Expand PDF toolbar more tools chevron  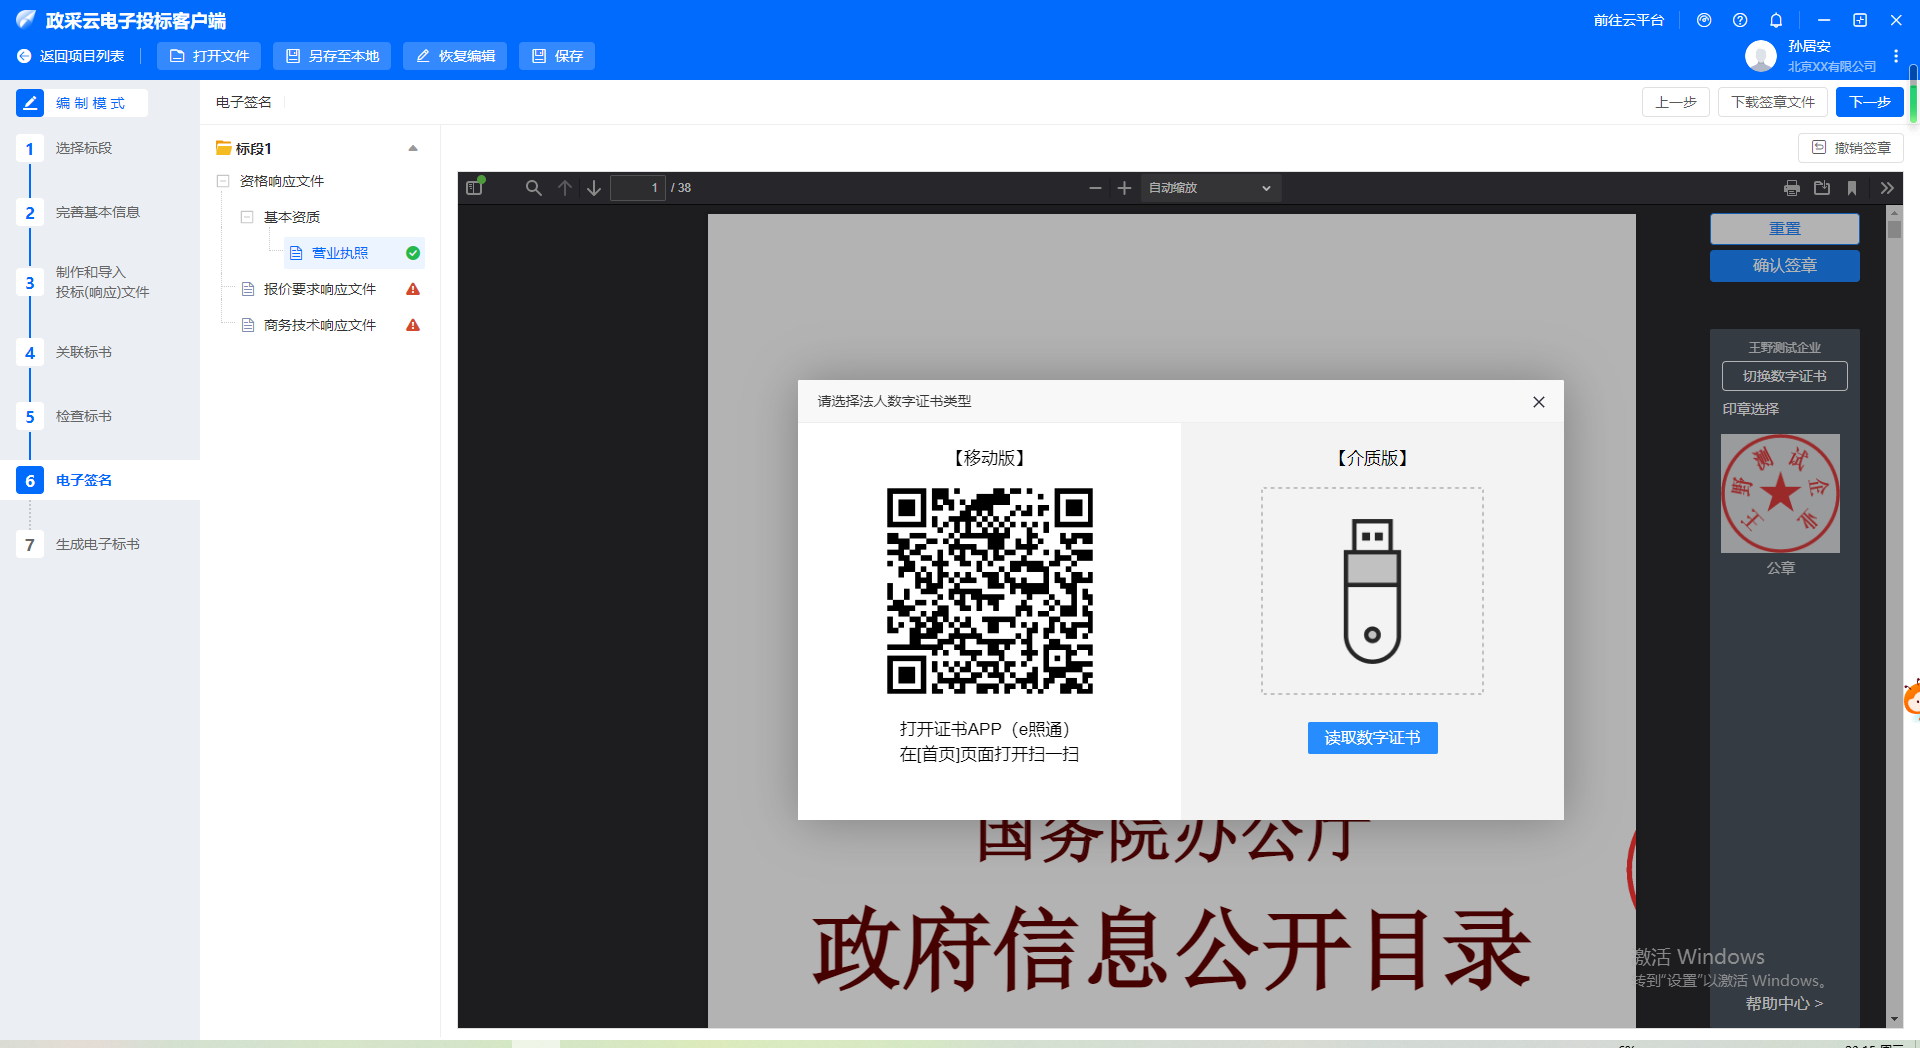click(x=1886, y=188)
